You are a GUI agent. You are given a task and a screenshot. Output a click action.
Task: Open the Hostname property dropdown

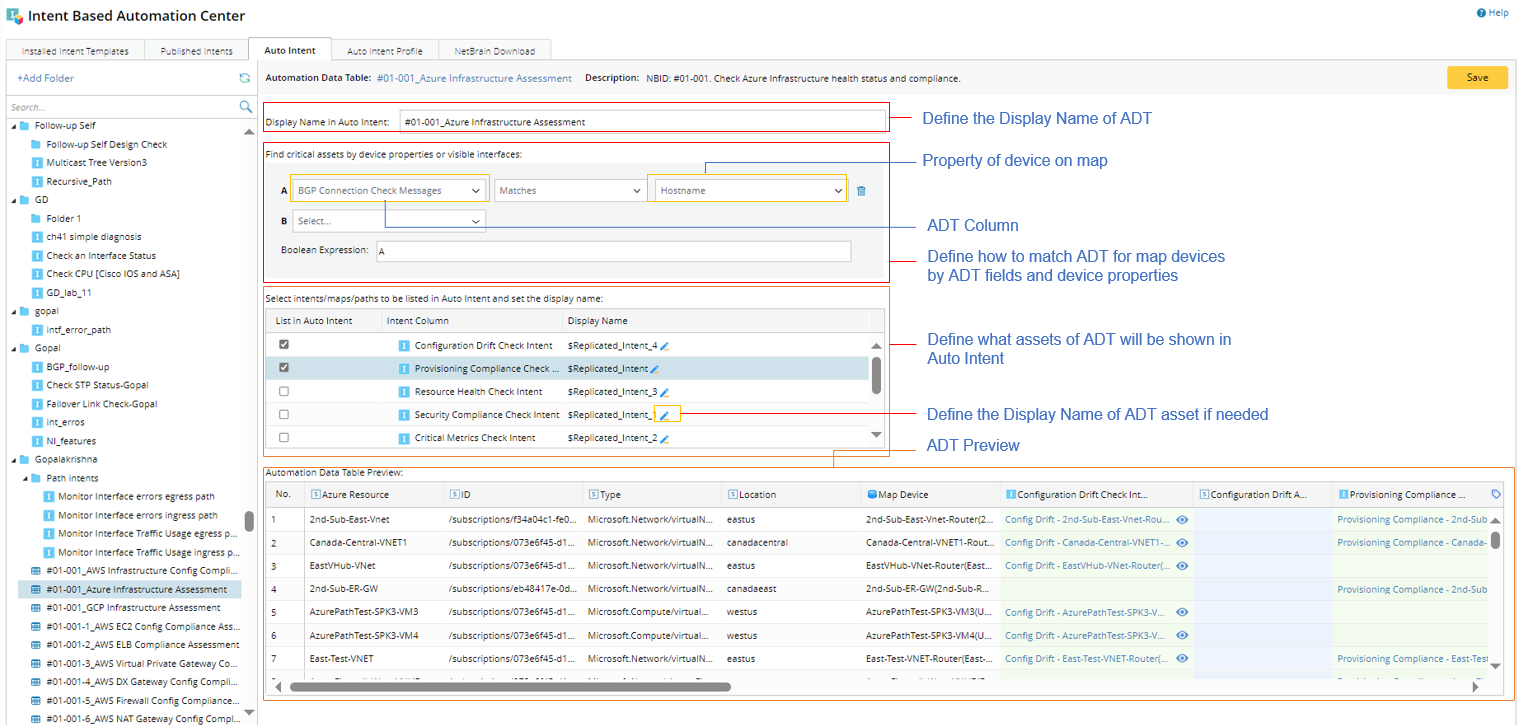click(749, 188)
